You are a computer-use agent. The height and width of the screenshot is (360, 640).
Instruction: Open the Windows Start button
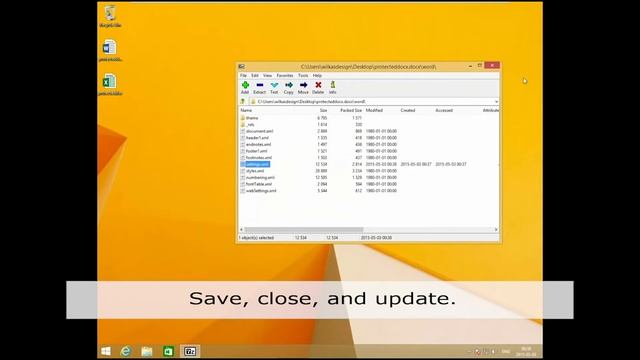tap(106, 351)
